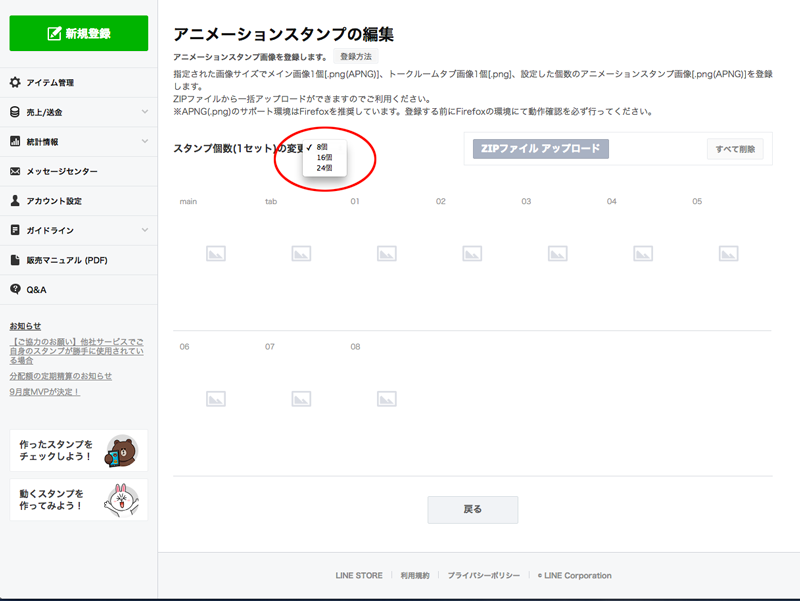Image resolution: width=800 pixels, height=601 pixels.
Task: Click the 戻る button
Action: pos(473,510)
